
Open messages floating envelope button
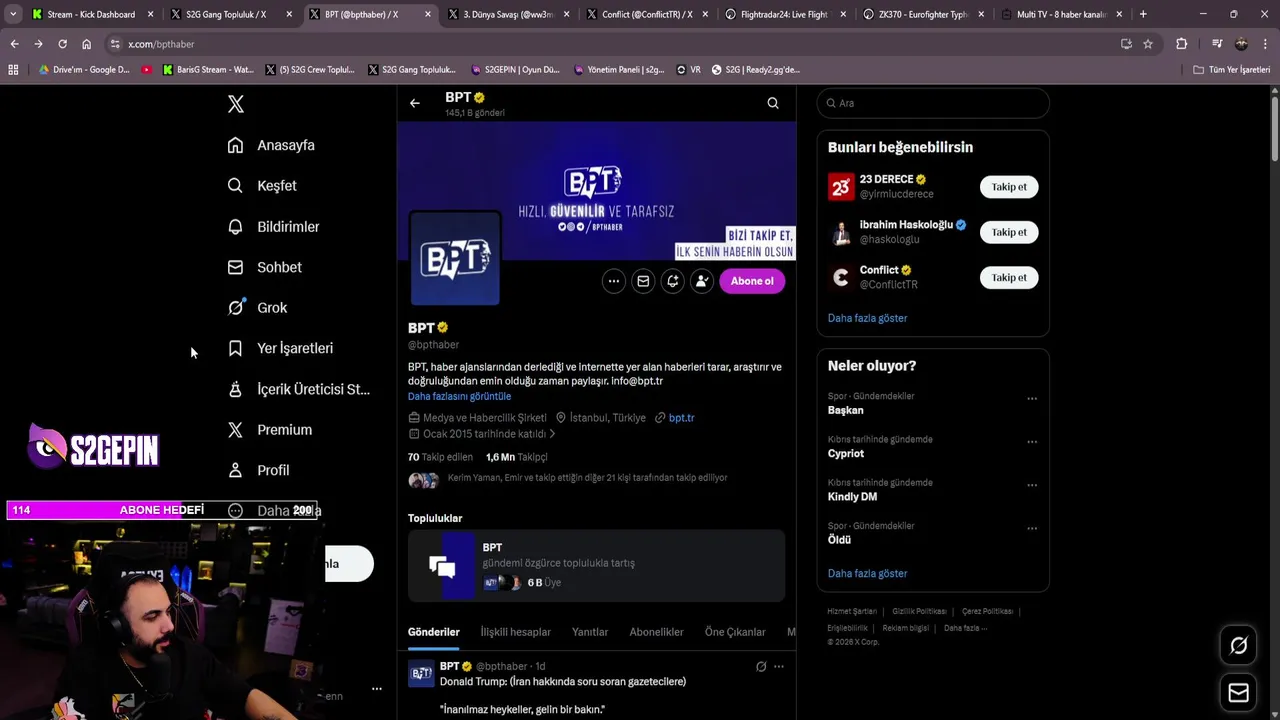[1238, 693]
